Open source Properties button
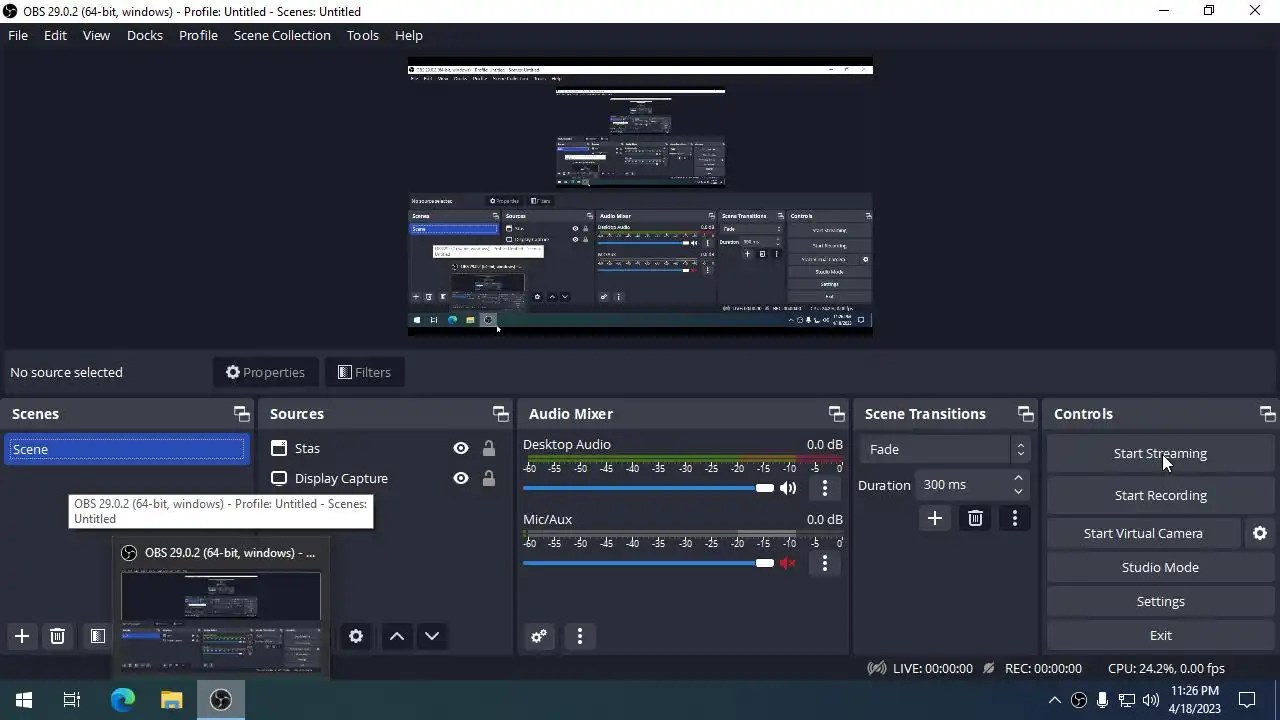The image size is (1280, 720). point(265,372)
